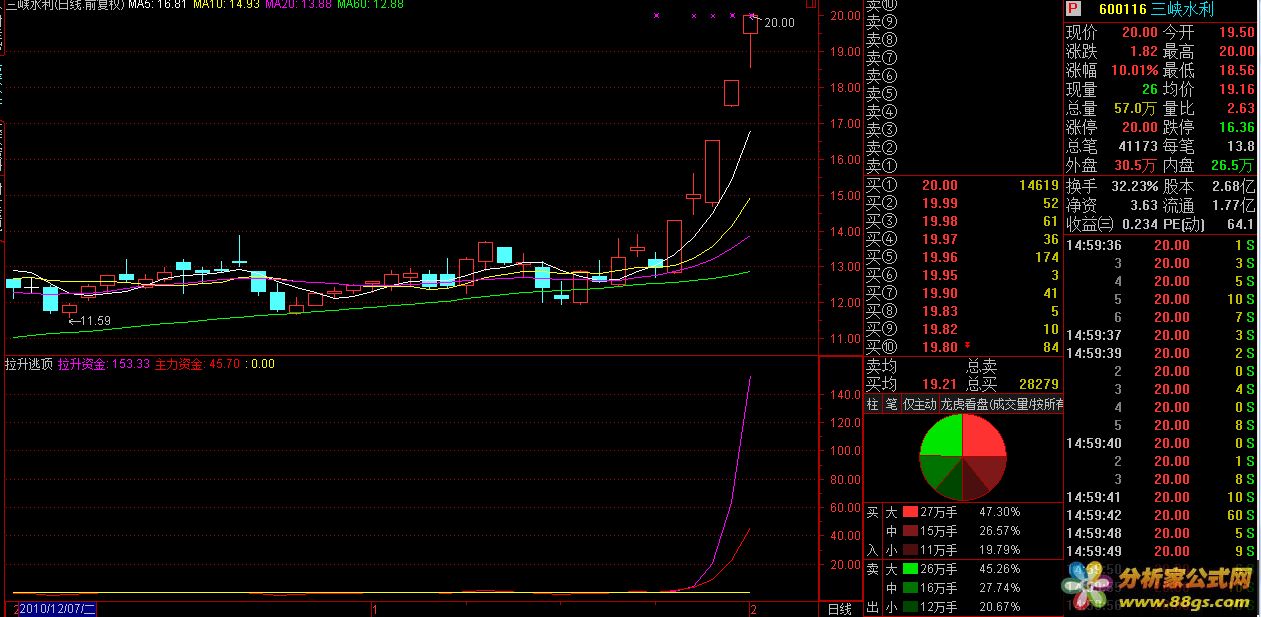Click the 卖① ask row label
Viewport: 1261px width, 617px height.
tap(882, 166)
